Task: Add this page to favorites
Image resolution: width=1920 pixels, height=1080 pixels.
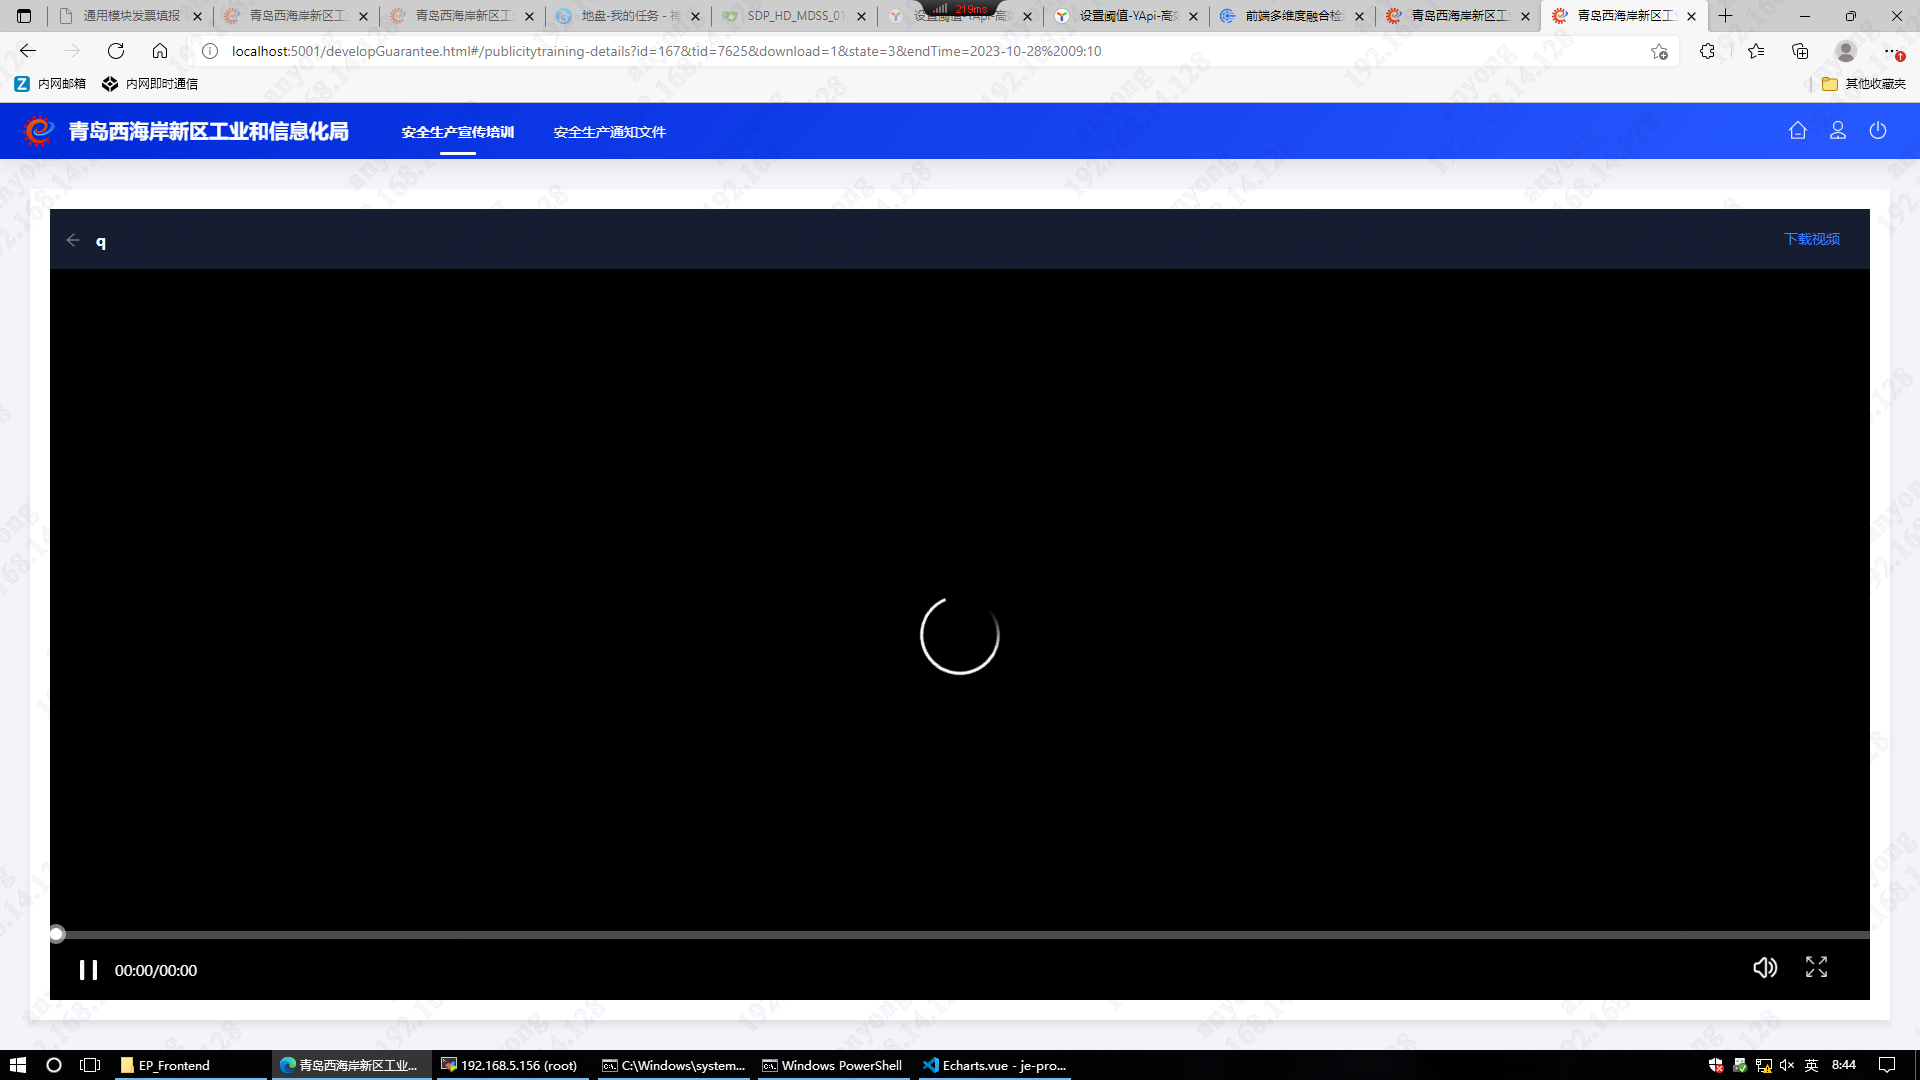Action: [1659, 51]
